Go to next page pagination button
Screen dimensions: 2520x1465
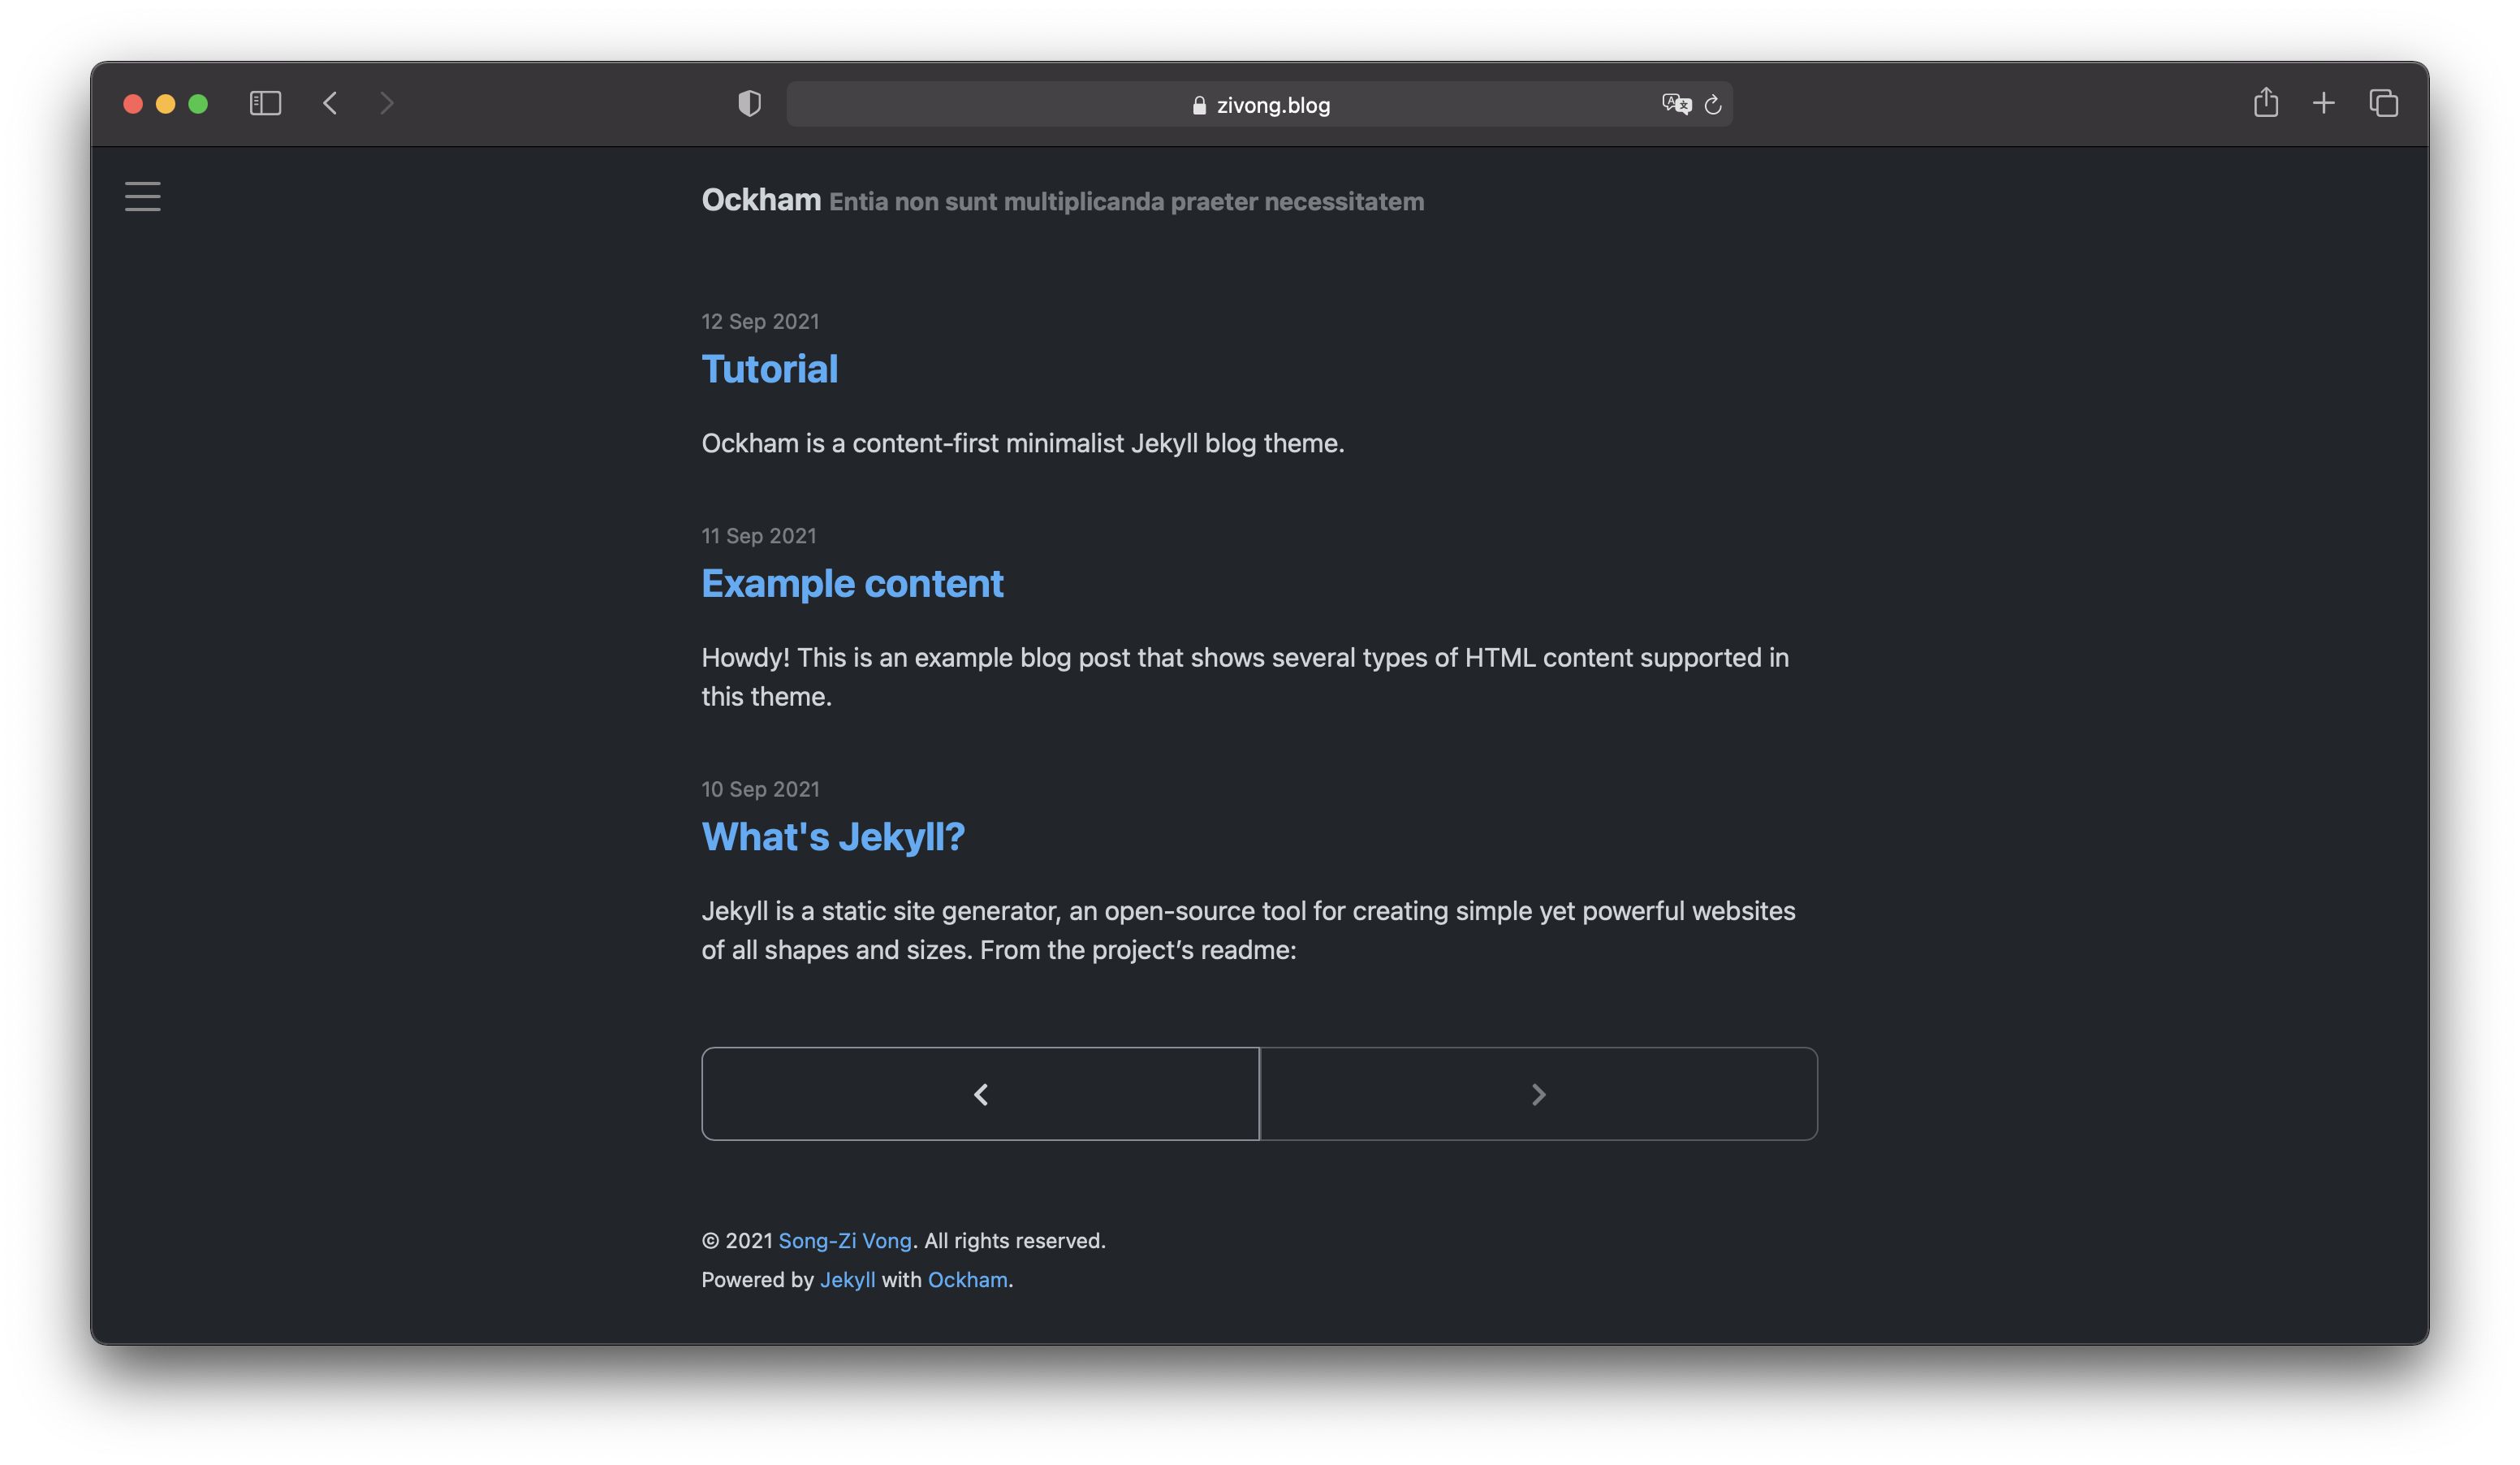(1538, 1094)
